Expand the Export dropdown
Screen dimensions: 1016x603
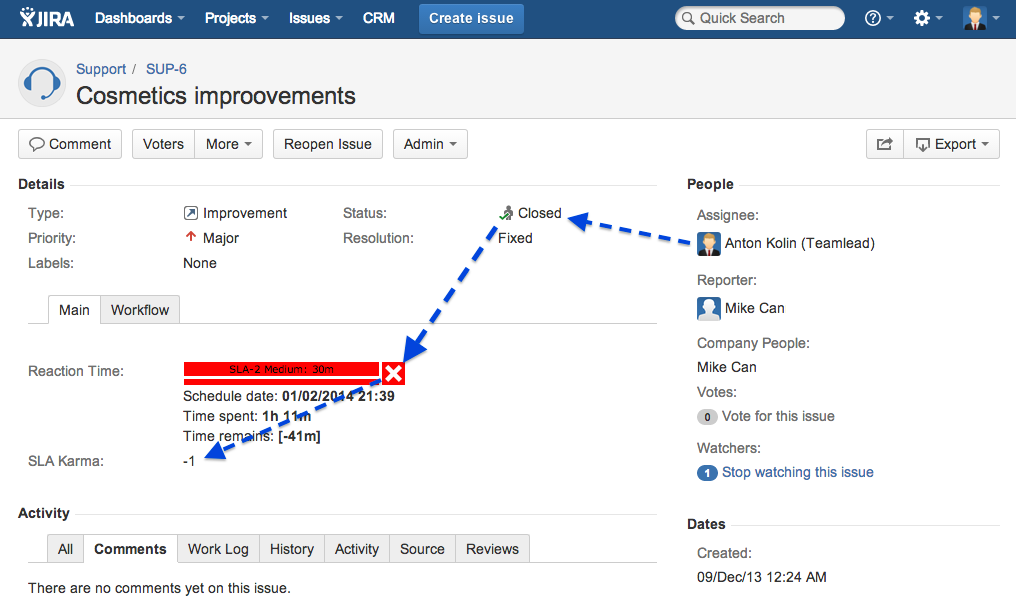tap(951, 144)
